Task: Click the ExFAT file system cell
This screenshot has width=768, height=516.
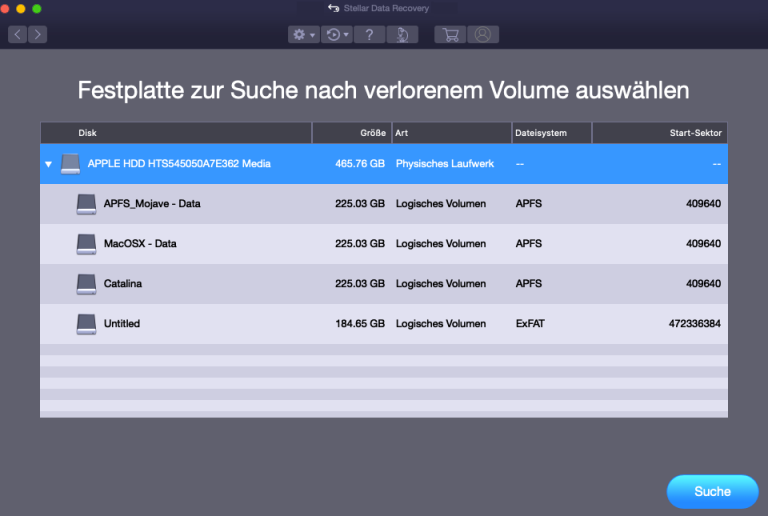Action: [x=530, y=324]
